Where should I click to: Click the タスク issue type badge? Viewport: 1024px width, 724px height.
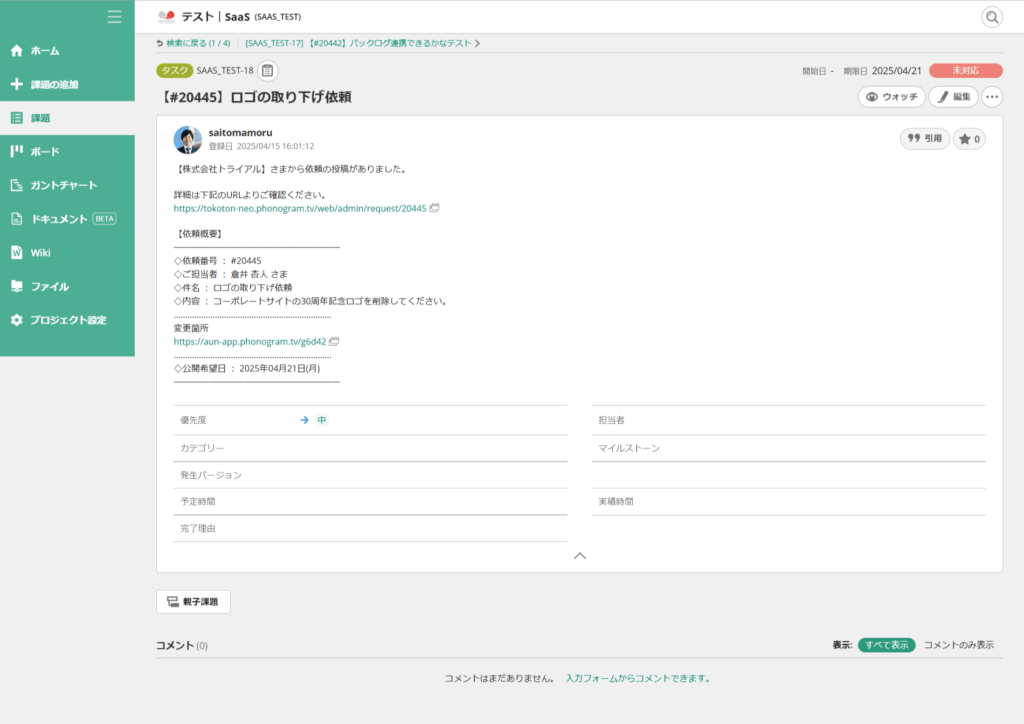click(174, 71)
